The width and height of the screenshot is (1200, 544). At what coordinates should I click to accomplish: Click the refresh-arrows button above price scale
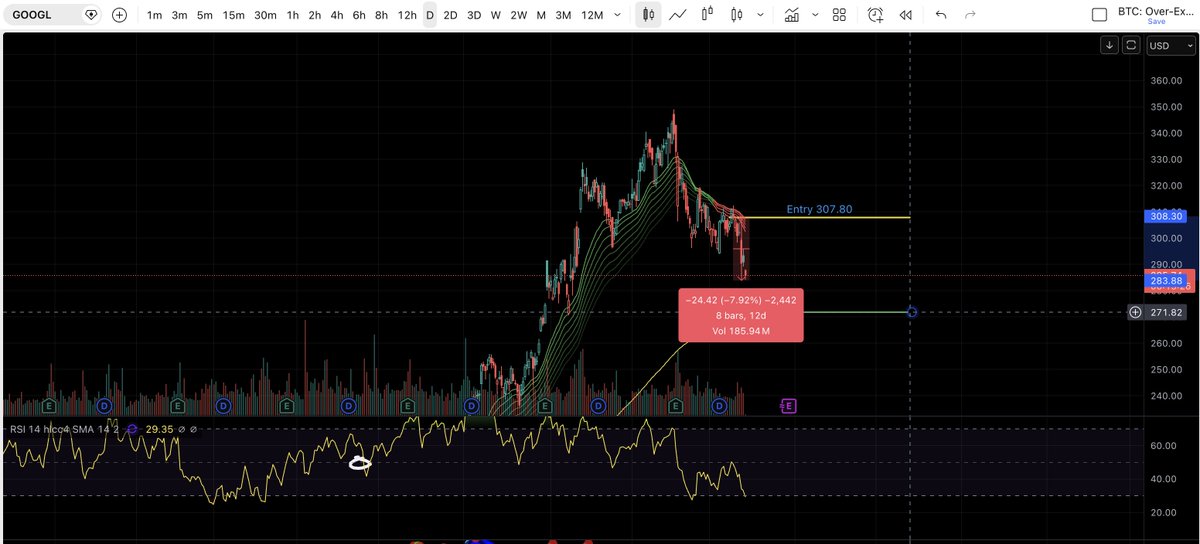(x=1131, y=45)
